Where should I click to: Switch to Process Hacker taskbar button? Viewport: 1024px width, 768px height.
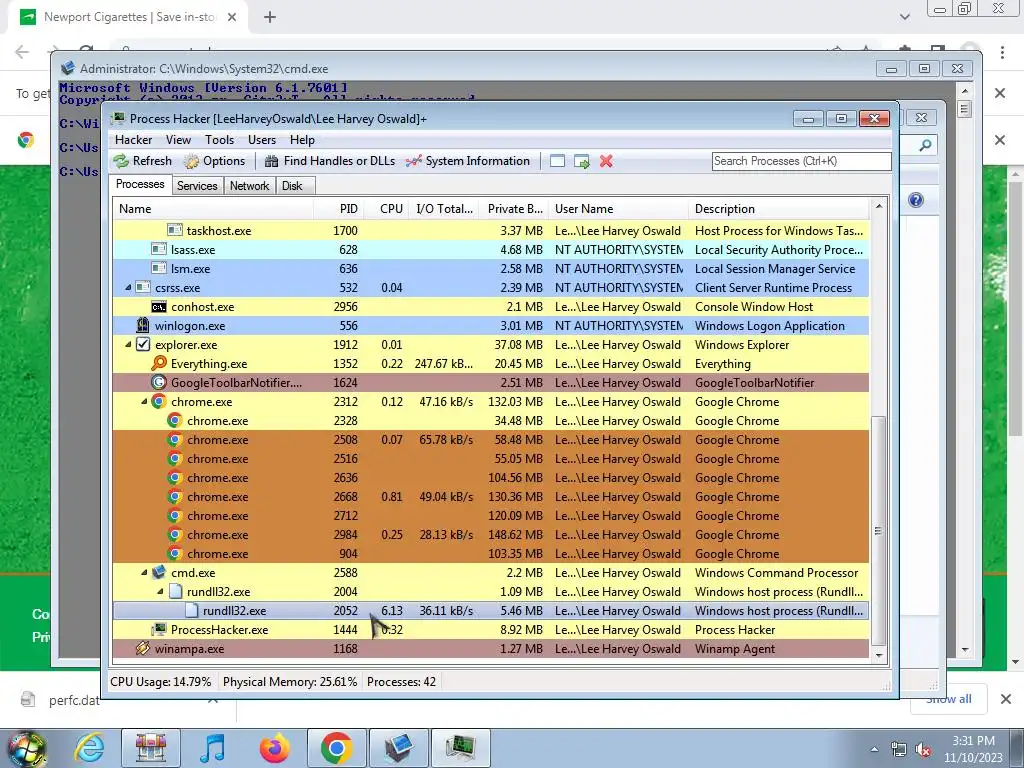(x=460, y=748)
